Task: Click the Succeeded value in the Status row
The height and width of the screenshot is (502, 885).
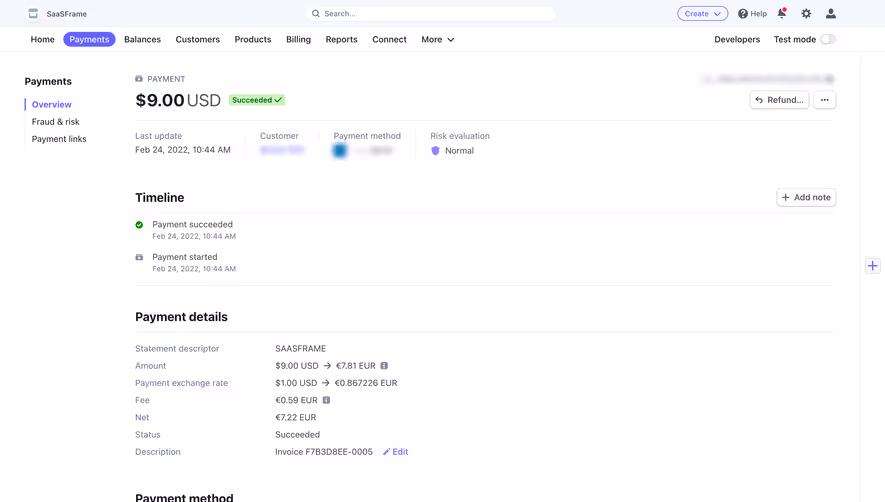Action: 297,435
